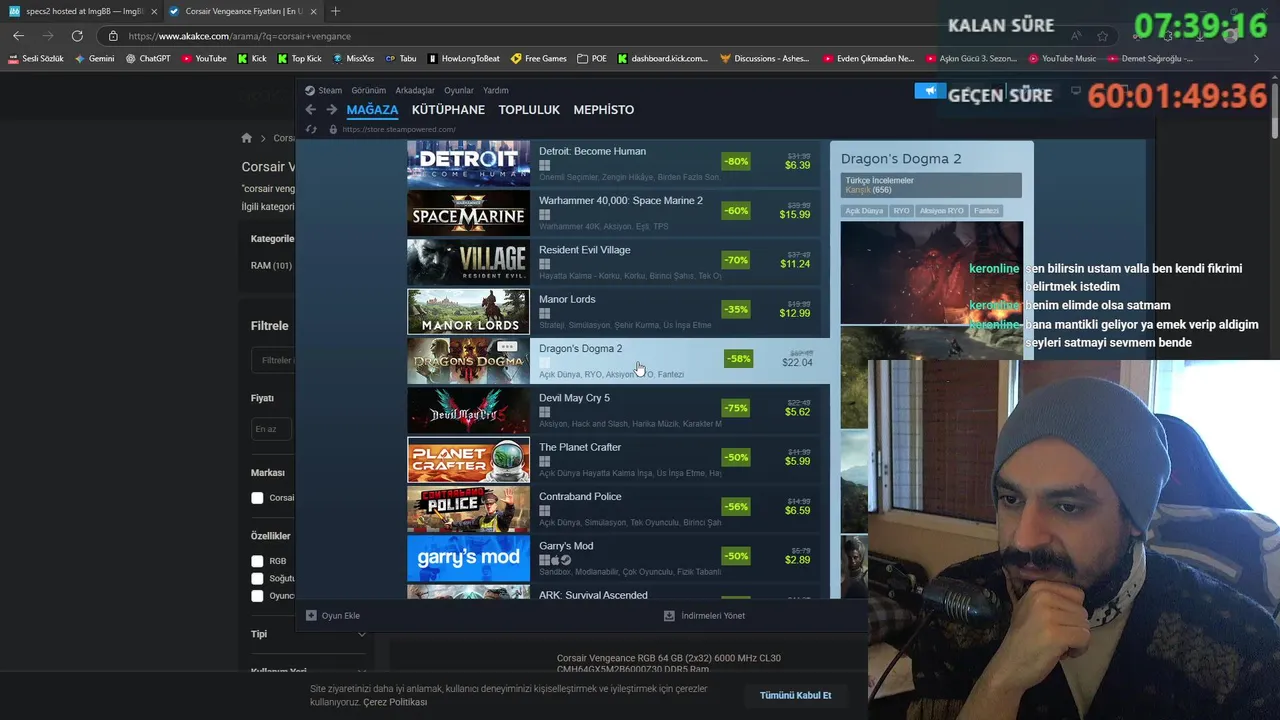Accept all cookies with Tümünü Kabul Et
Screen dimensions: 1280x720
(x=795, y=695)
